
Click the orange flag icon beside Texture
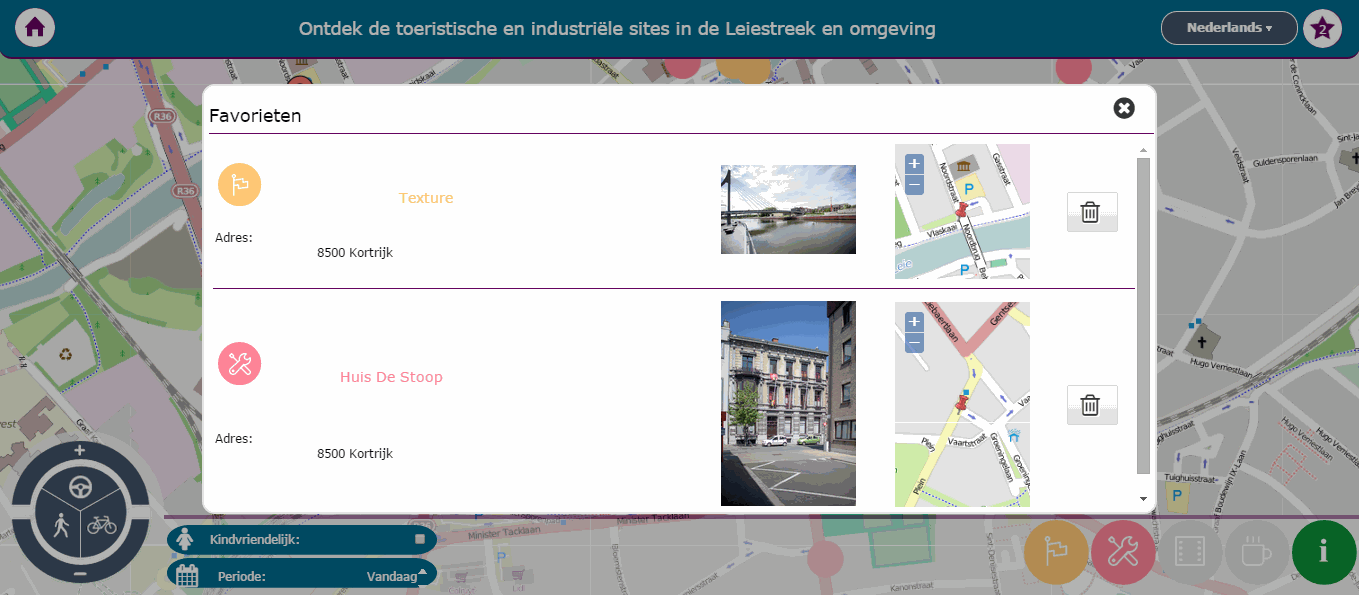click(240, 185)
